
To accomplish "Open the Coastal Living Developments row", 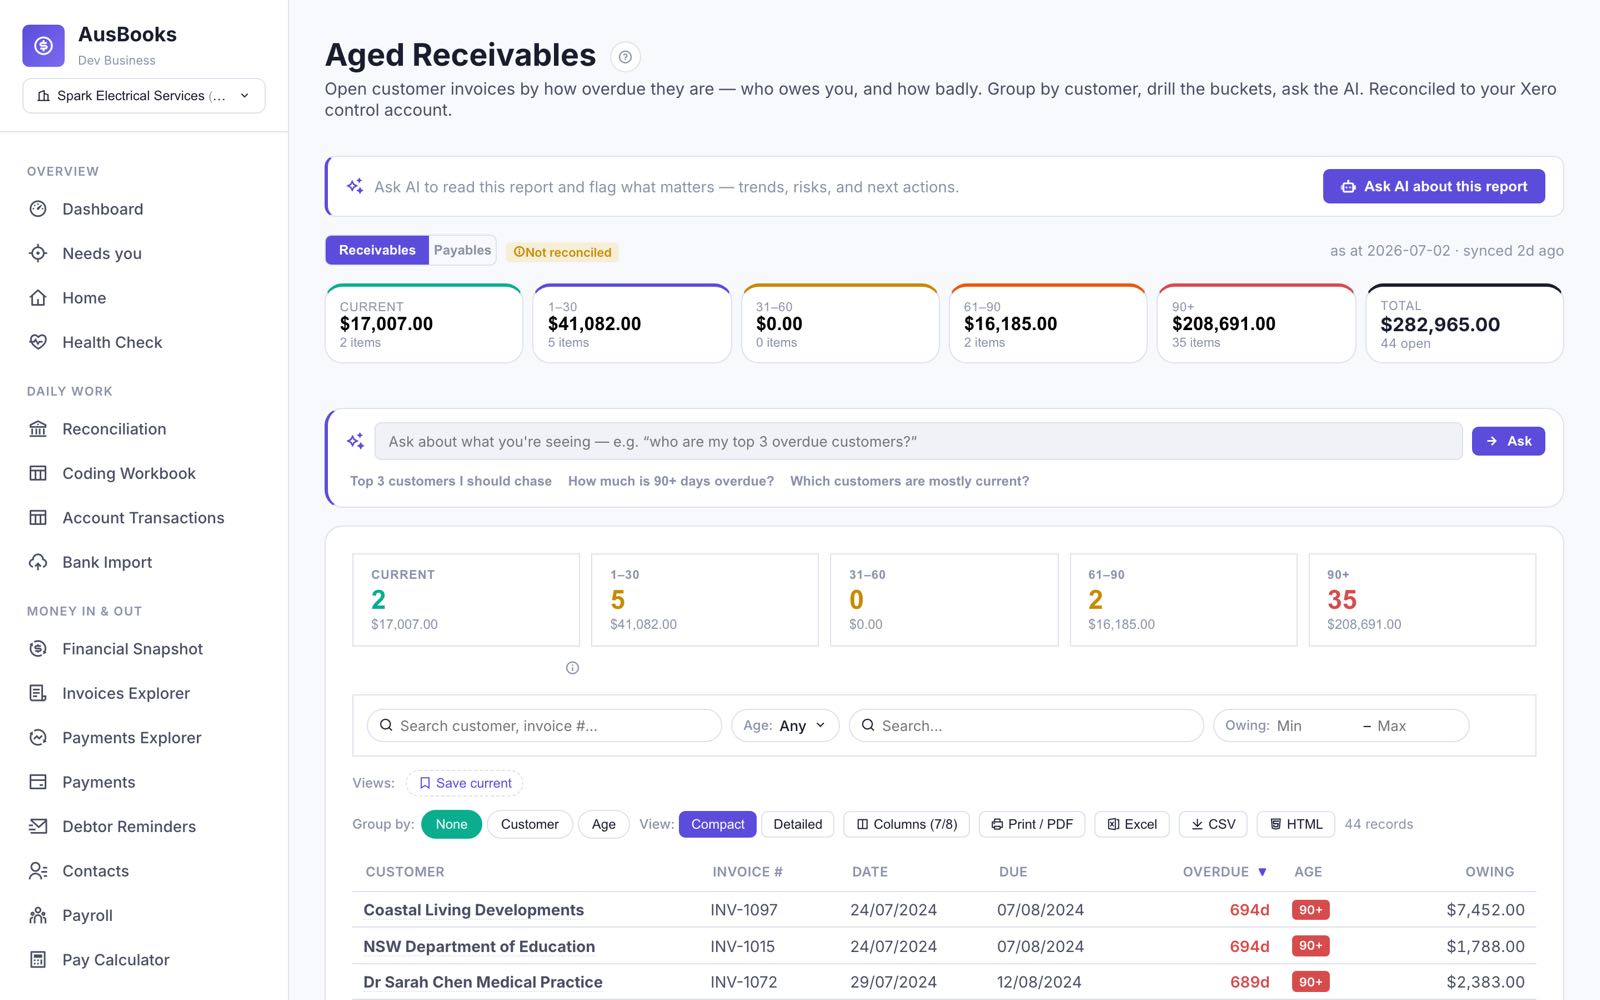I will point(944,910).
